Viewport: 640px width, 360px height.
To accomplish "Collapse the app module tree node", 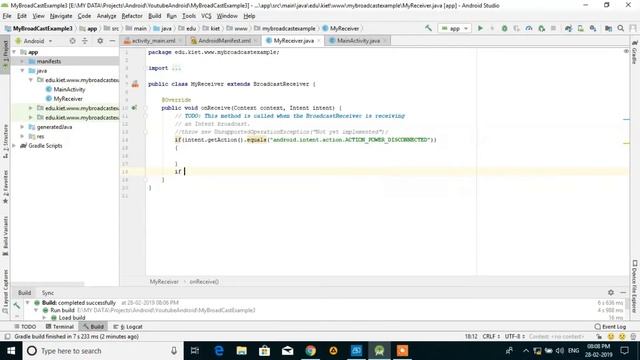I will [x=14, y=52].
